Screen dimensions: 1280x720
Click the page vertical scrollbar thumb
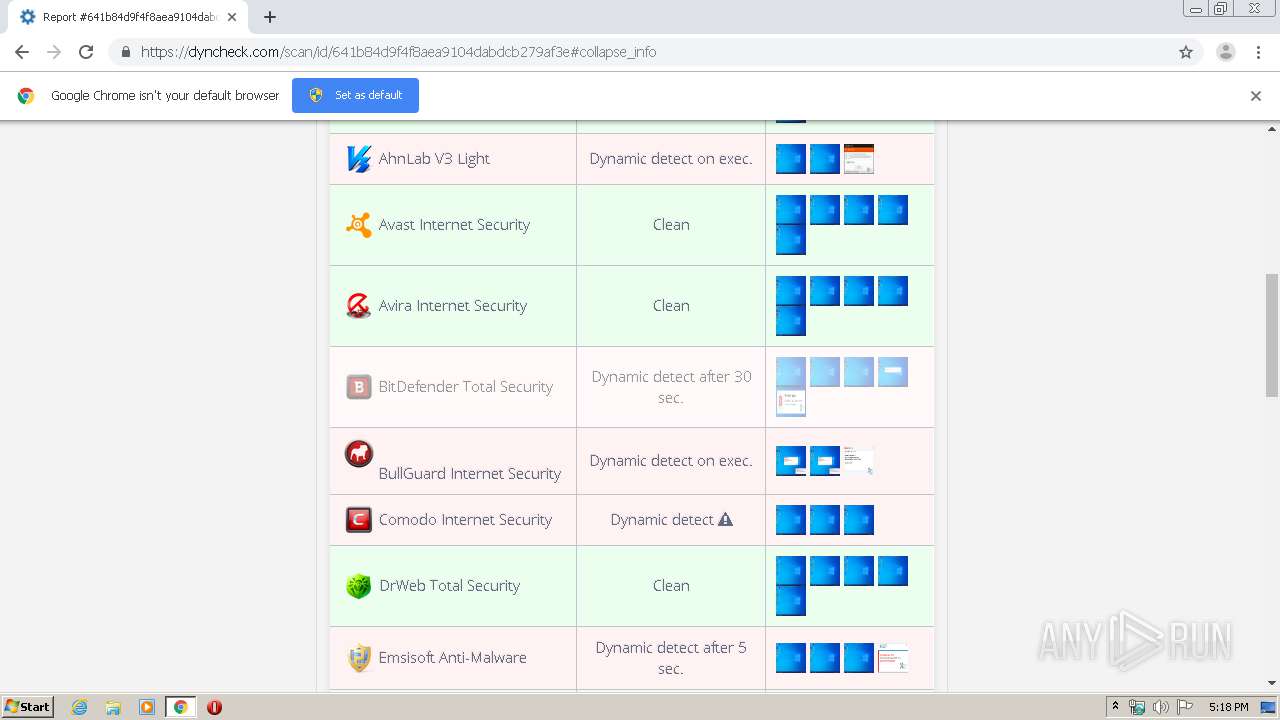coord(1272,335)
